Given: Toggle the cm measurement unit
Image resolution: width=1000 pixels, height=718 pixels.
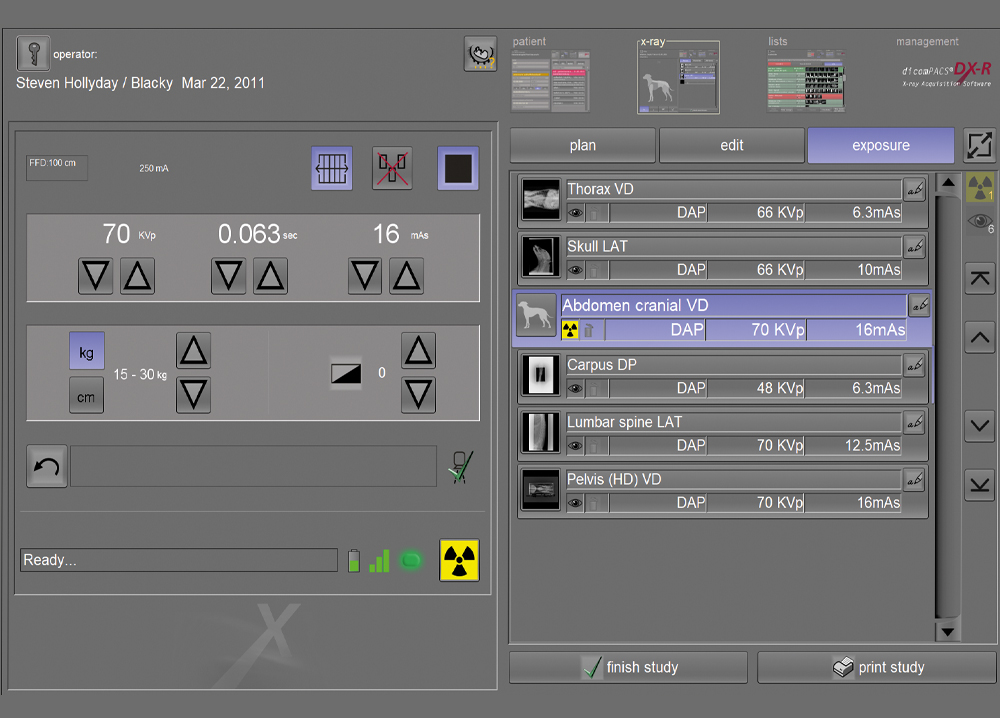Looking at the screenshot, I should coord(86,397).
